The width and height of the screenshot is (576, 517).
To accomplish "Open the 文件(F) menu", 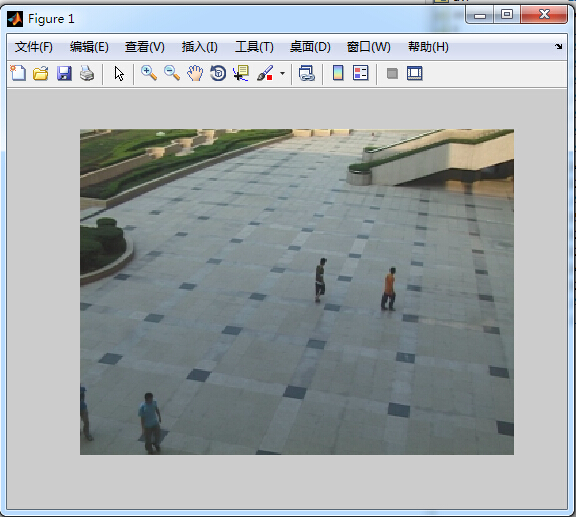I will click(x=34, y=47).
